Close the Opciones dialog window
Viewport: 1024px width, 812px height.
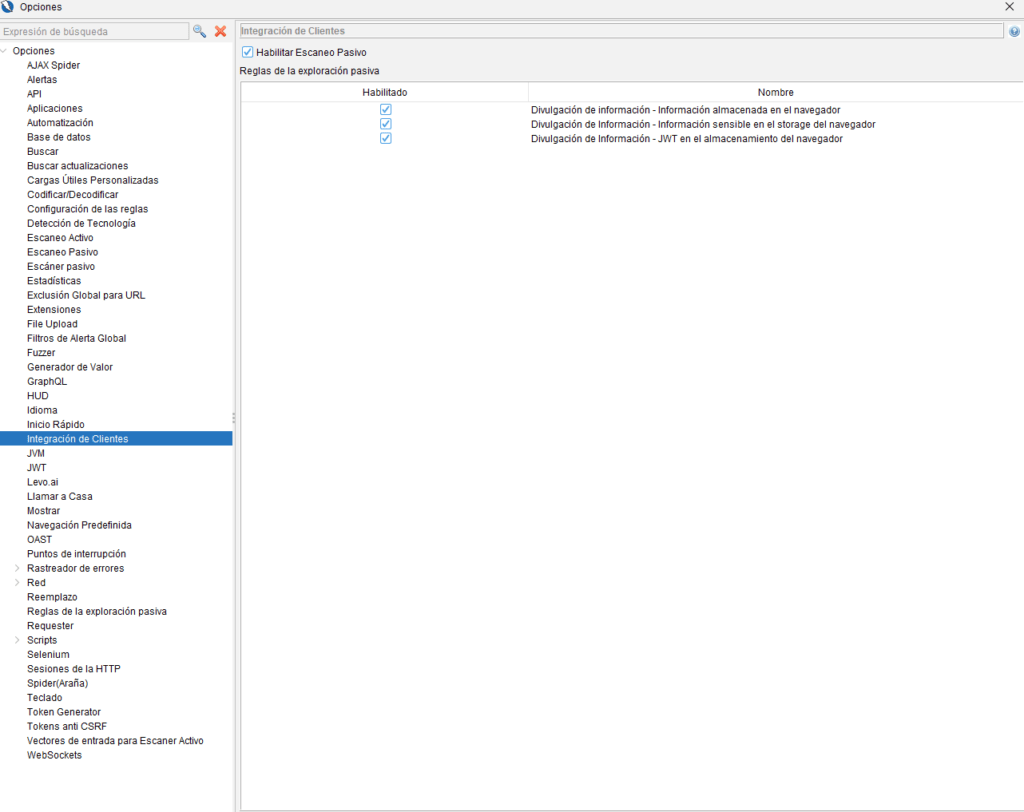pyautogui.click(x=1009, y=7)
